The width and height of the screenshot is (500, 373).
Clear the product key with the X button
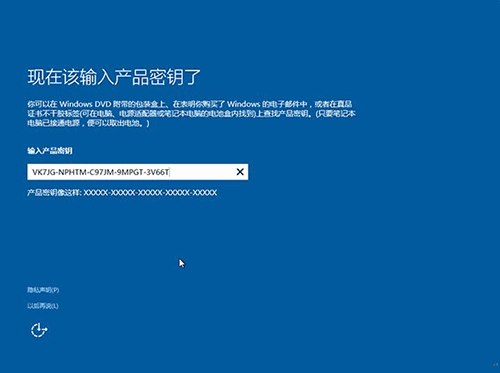(240, 172)
